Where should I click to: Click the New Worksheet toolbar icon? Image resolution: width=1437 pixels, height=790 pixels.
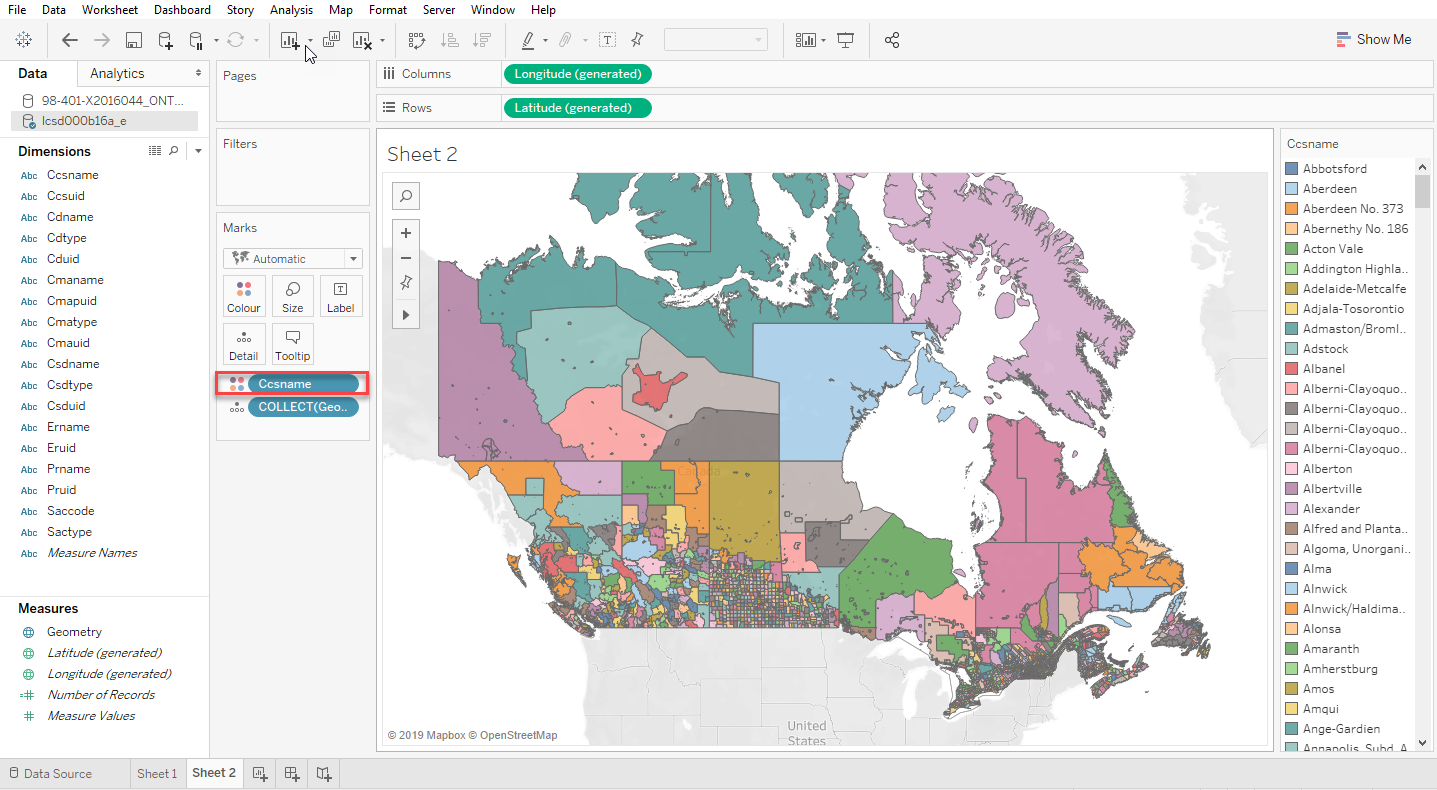coord(290,40)
